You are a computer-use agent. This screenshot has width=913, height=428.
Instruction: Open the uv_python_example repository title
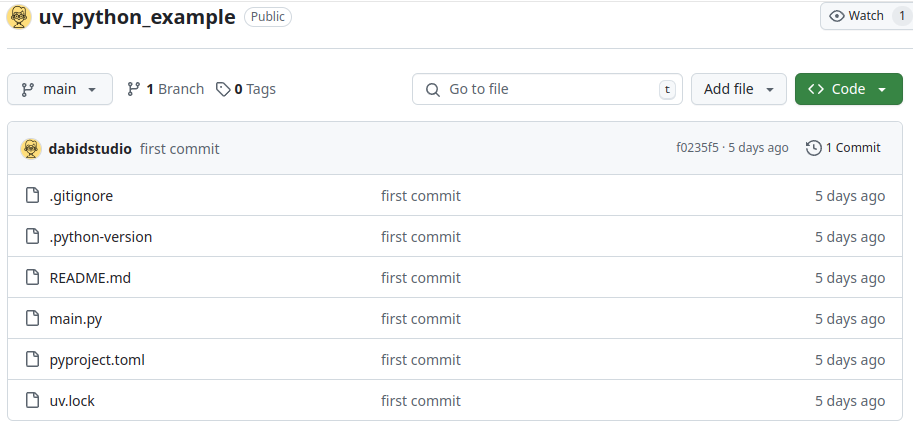click(x=137, y=17)
